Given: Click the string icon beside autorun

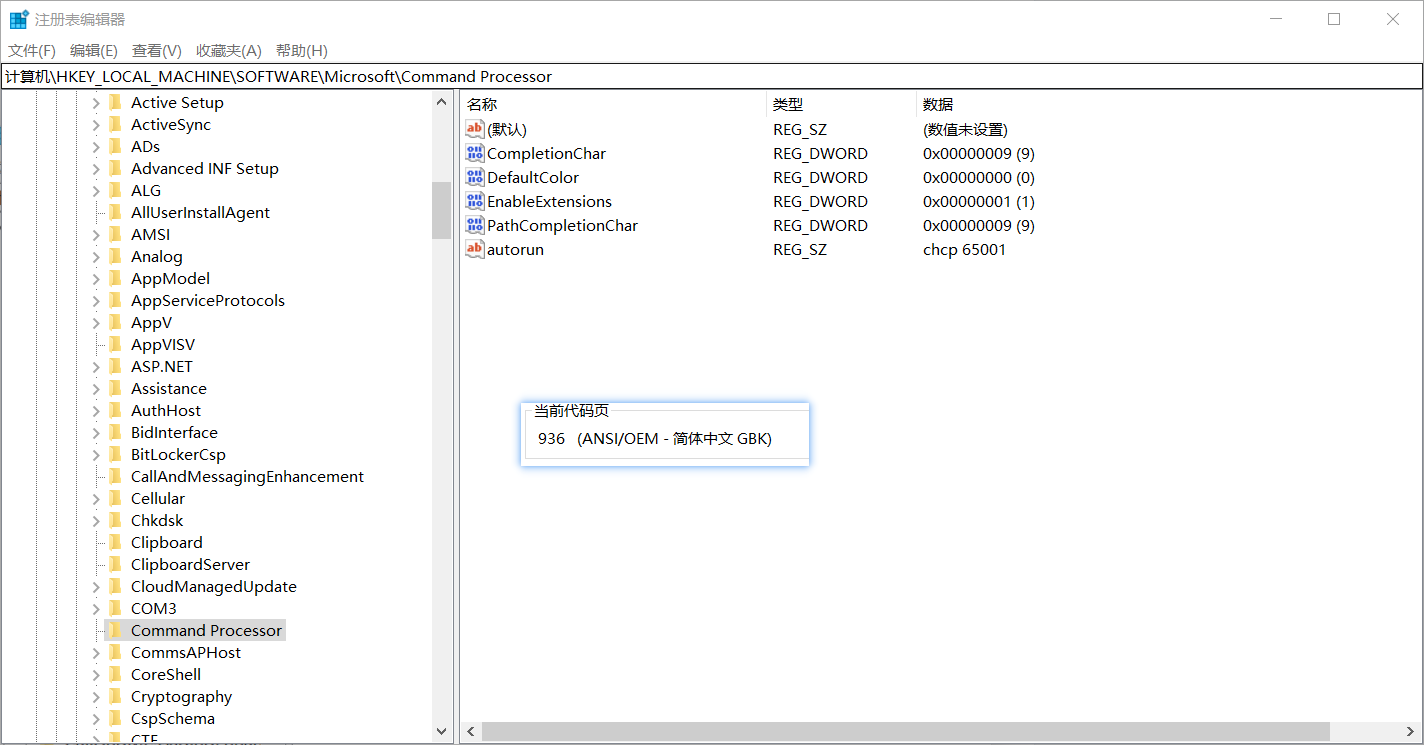Looking at the screenshot, I should pos(475,249).
